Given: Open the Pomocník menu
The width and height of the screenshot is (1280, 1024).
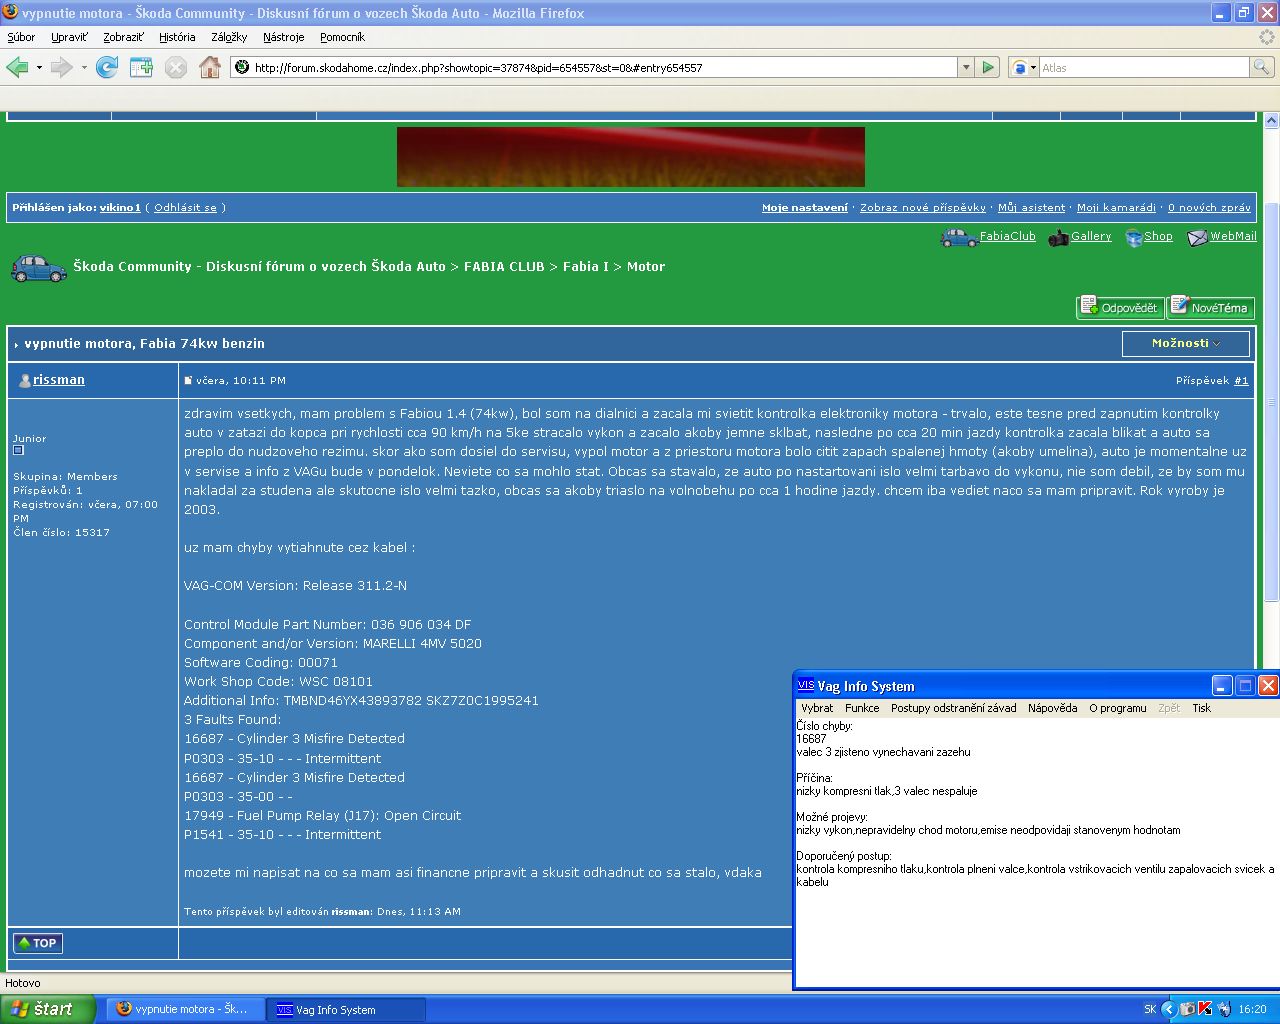Looking at the screenshot, I should click(x=342, y=37).
